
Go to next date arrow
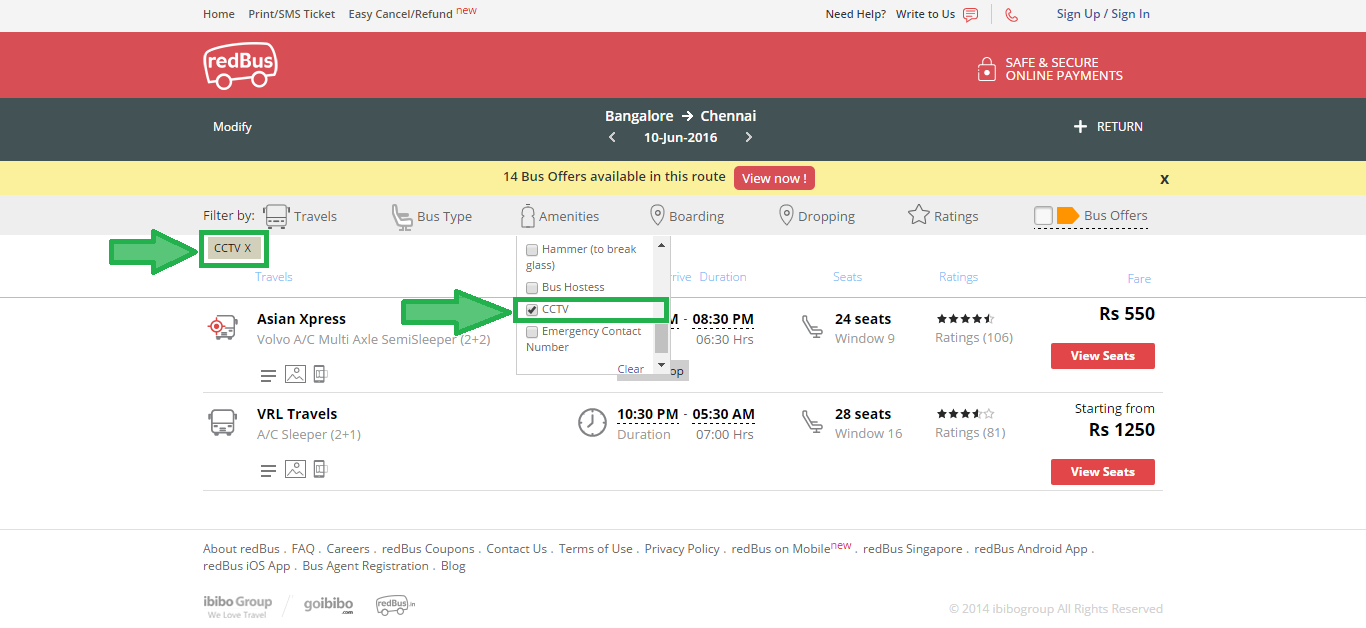pyautogui.click(x=748, y=138)
